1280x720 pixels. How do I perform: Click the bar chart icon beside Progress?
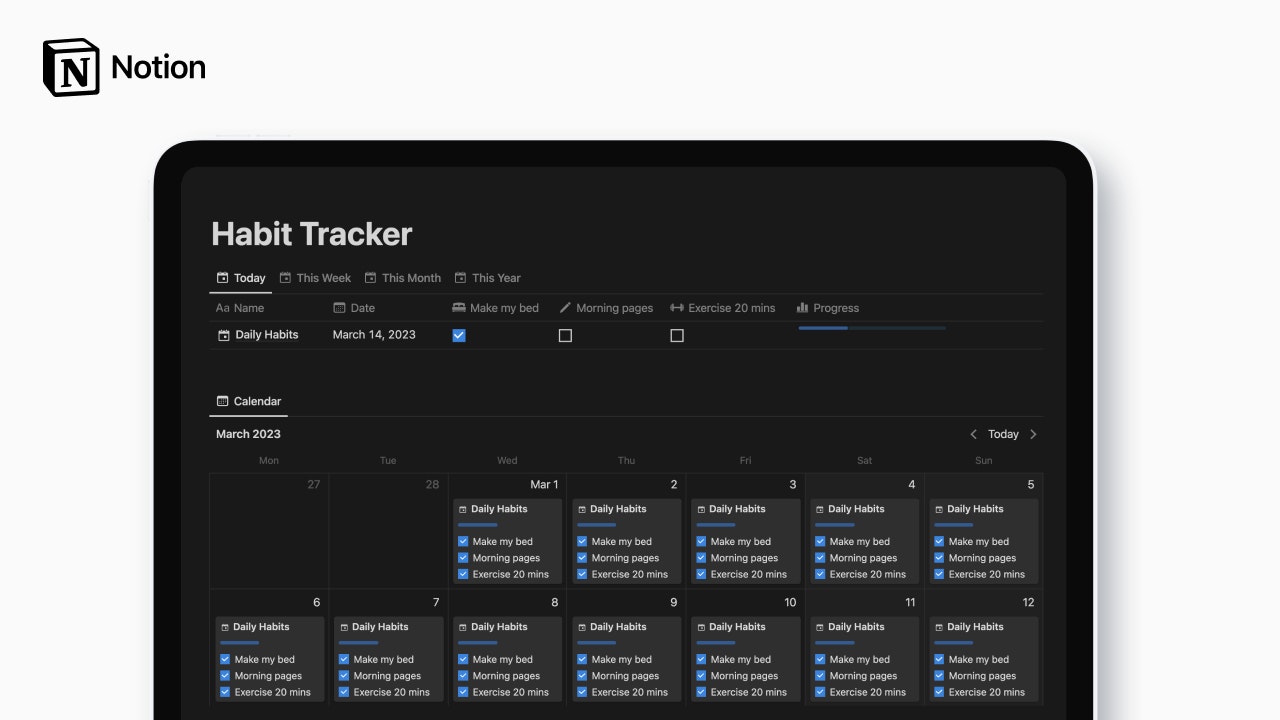(802, 308)
